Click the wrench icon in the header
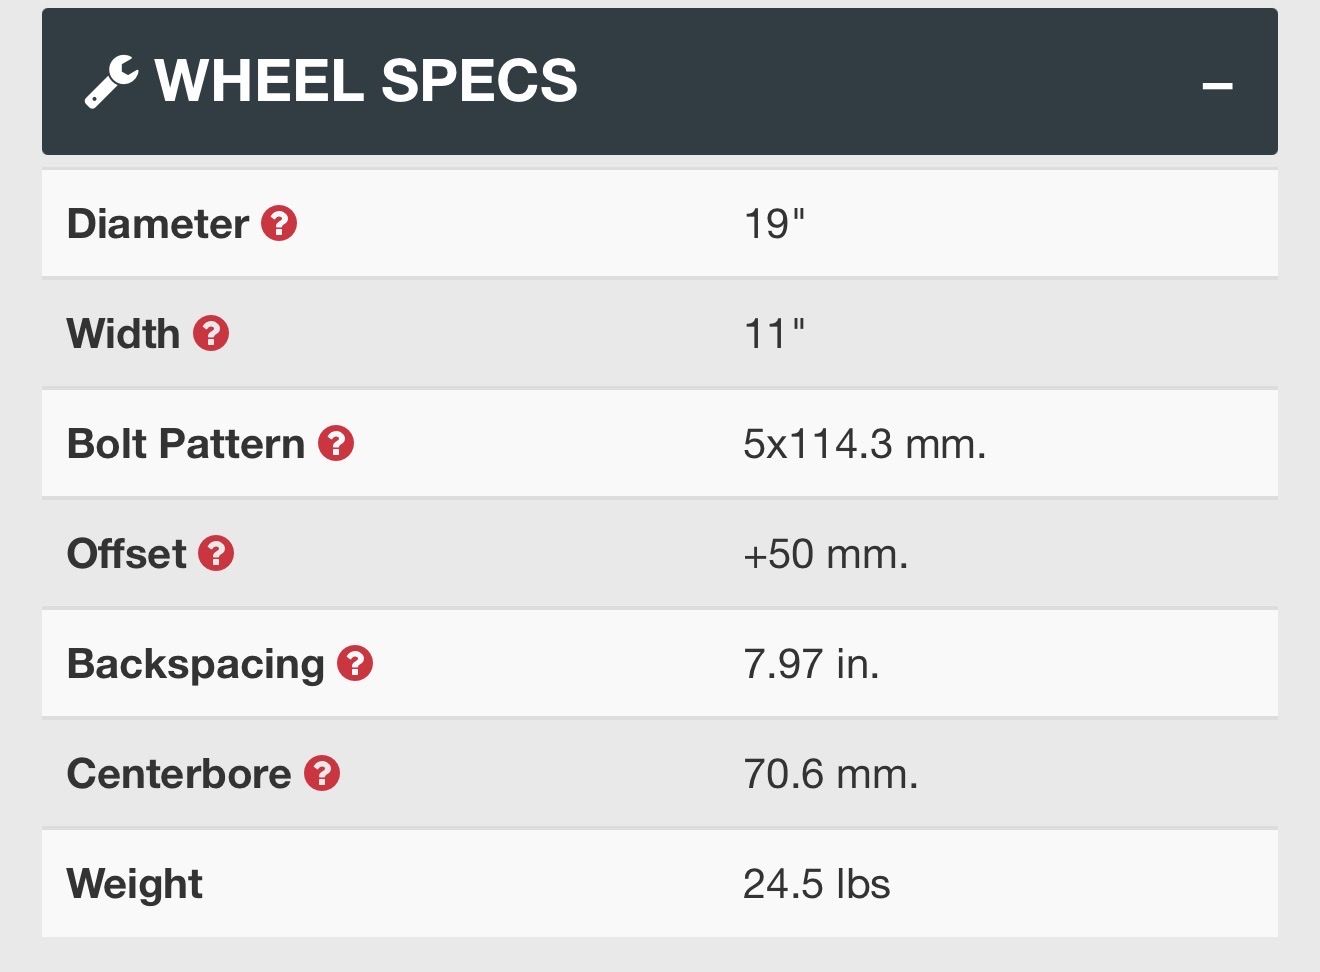Image resolution: width=1320 pixels, height=972 pixels. tap(110, 82)
